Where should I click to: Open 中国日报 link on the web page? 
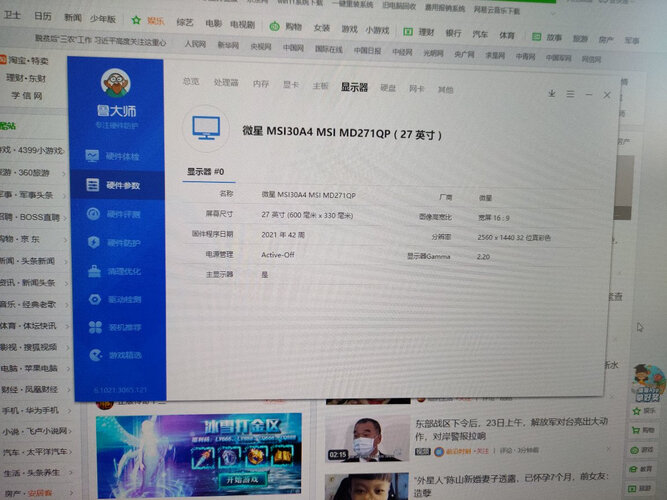point(367,51)
